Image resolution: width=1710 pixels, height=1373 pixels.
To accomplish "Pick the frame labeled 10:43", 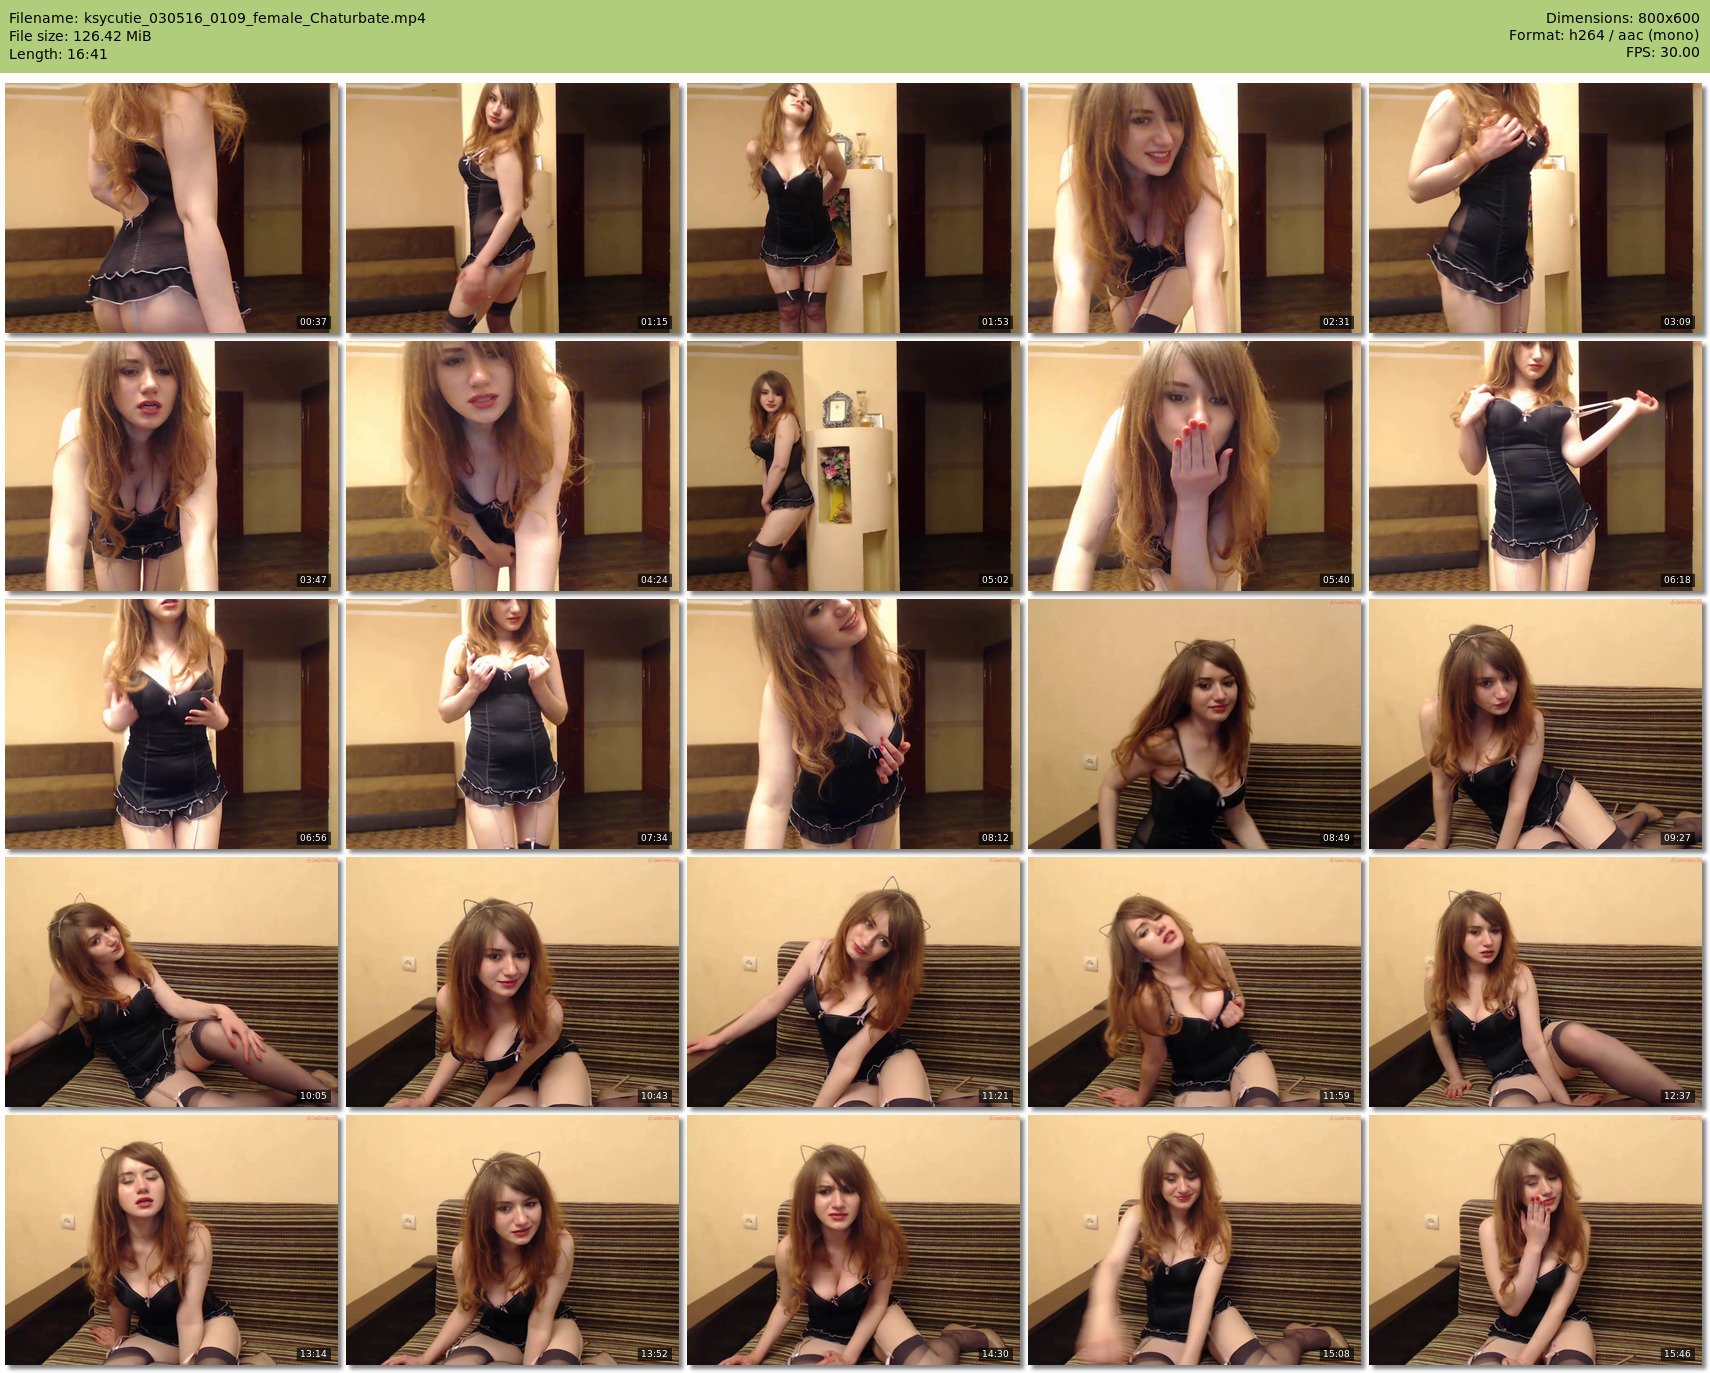I will pyautogui.click(x=513, y=982).
